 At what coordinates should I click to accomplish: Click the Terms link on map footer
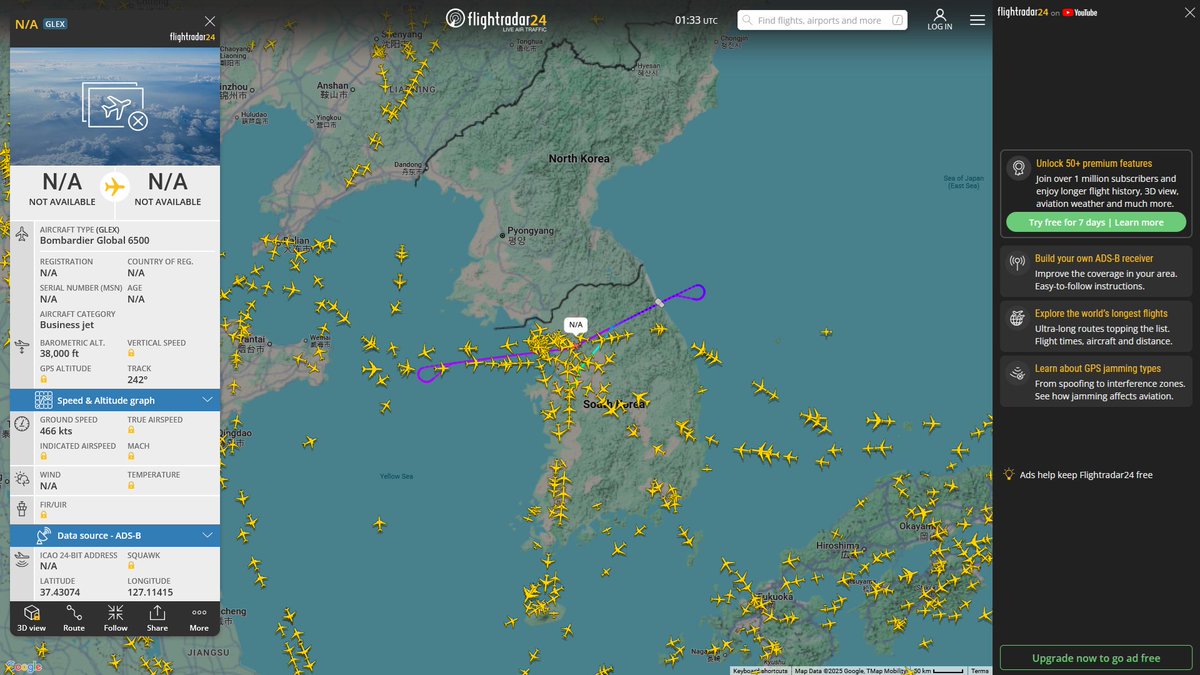(x=979, y=670)
